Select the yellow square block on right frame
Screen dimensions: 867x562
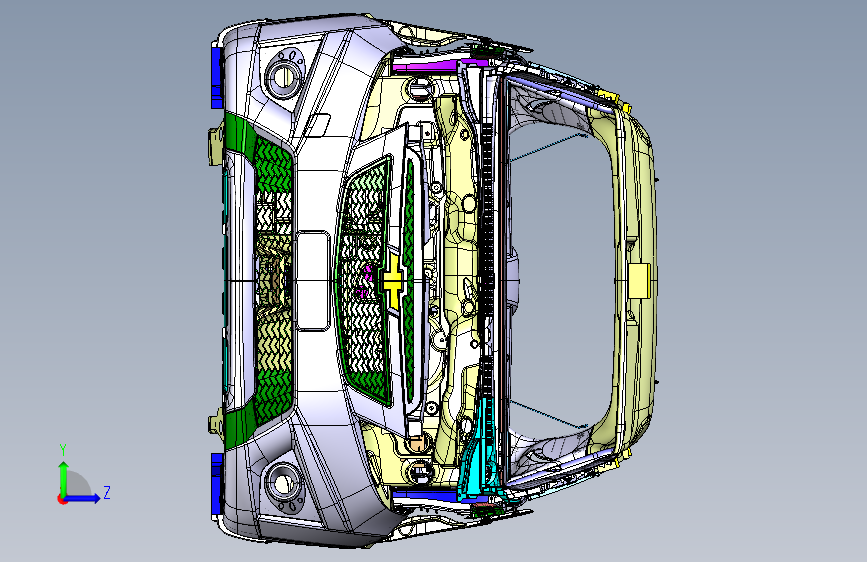tap(639, 280)
